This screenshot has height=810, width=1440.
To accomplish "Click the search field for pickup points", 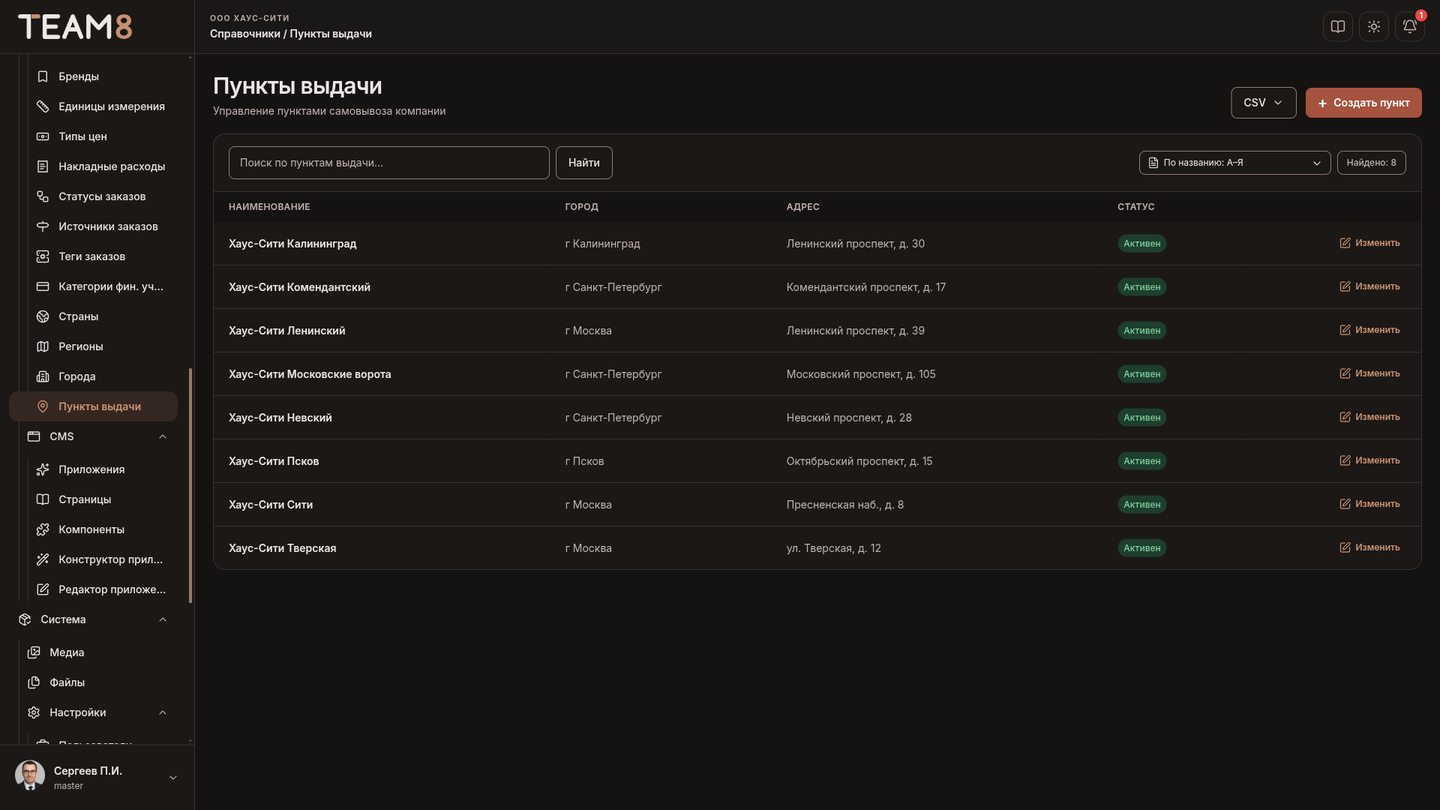I will [x=389, y=163].
